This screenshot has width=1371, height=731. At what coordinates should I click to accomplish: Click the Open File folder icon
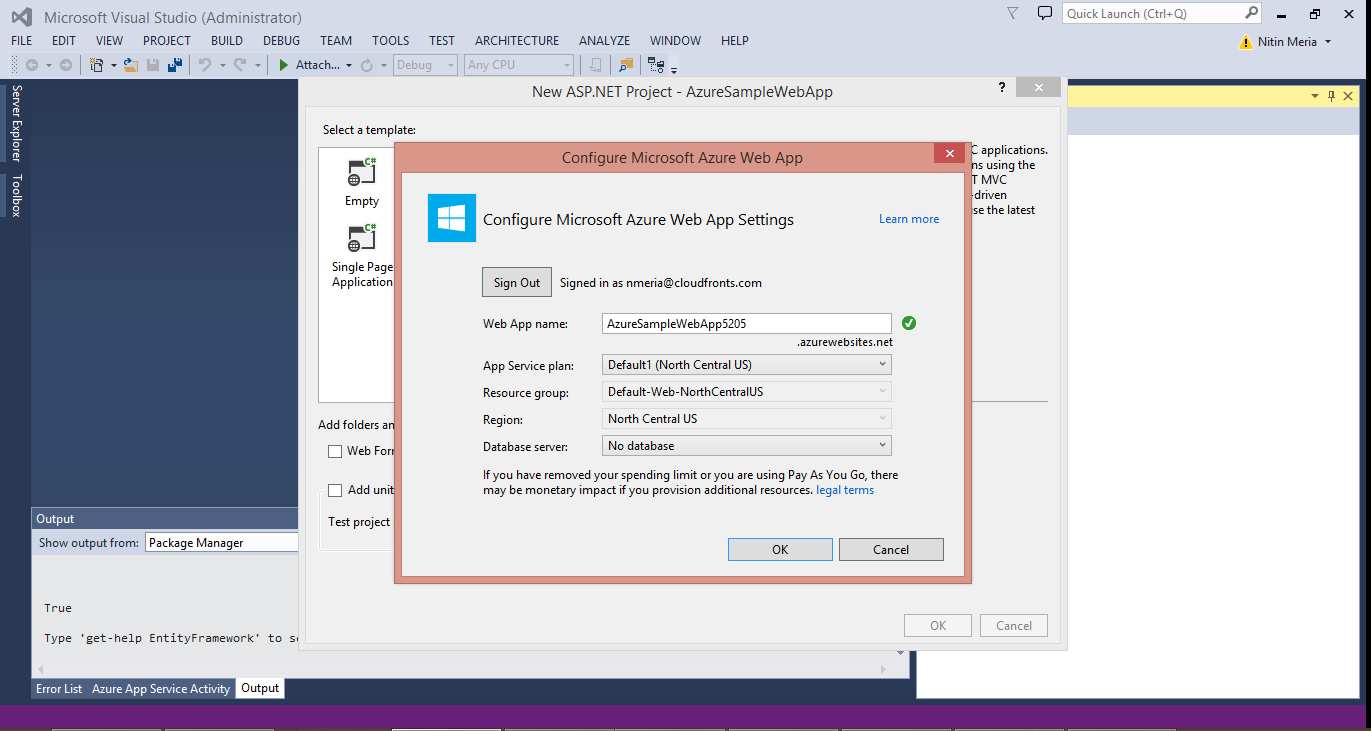coord(130,65)
